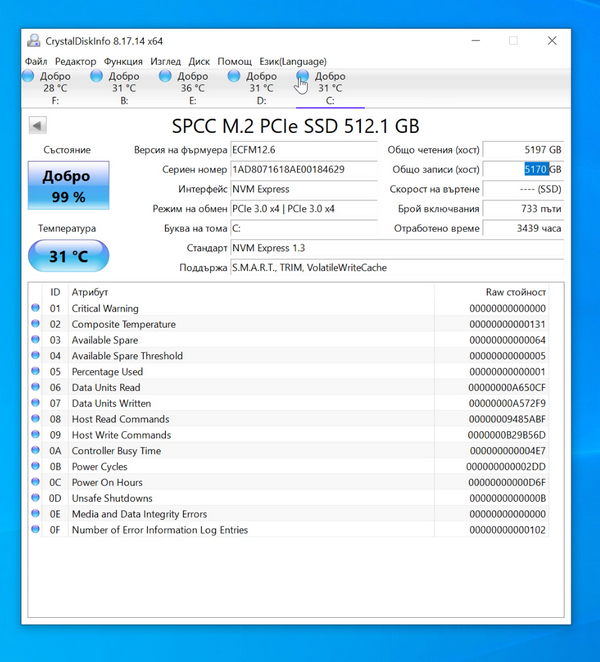Click status dot for Host Write Commands
This screenshot has height=662, width=600.
tap(35, 434)
